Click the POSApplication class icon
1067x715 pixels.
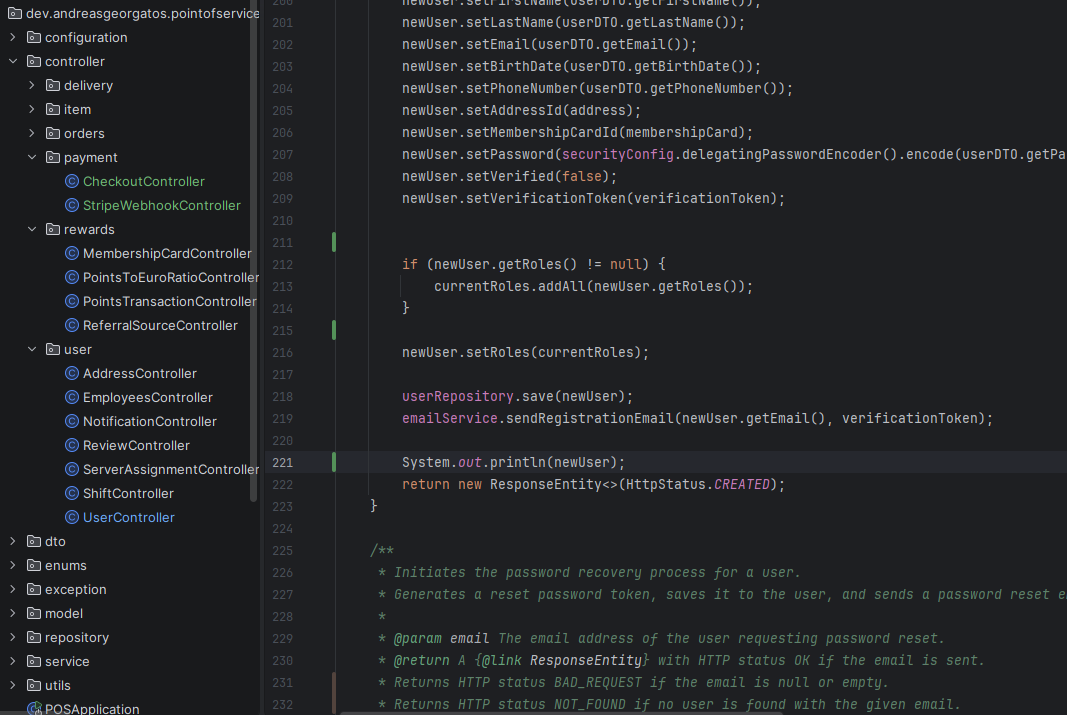pyautogui.click(x=34, y=709)
